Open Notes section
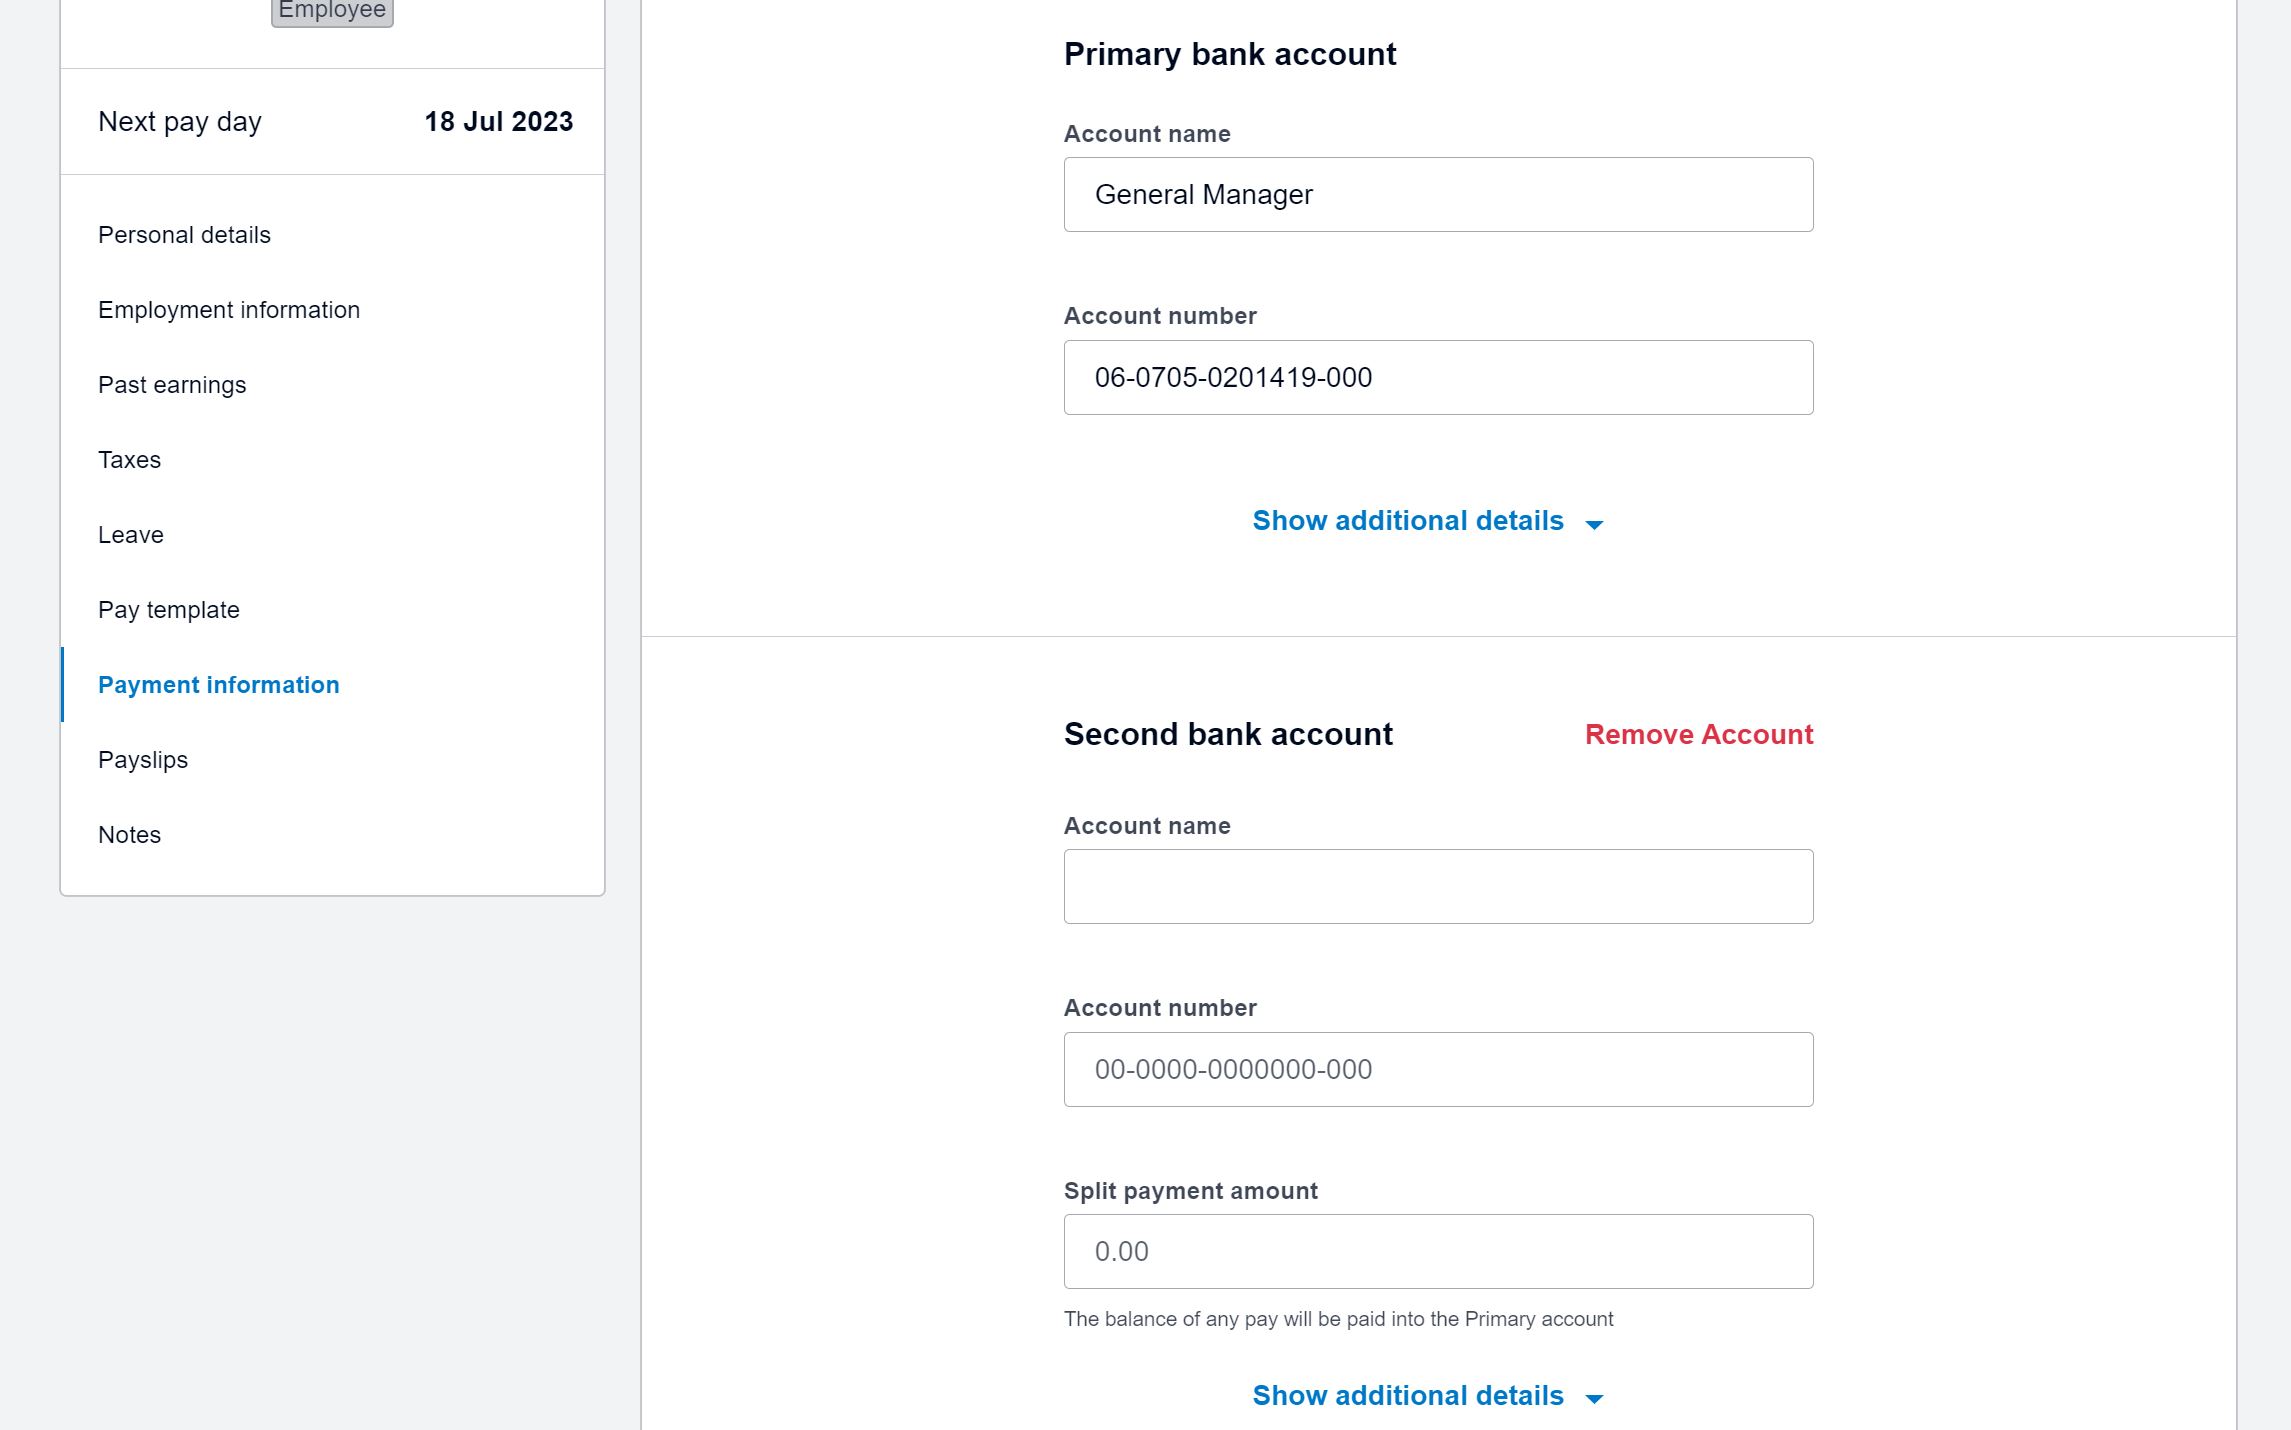This screenshot has height=1430, width=2291. click(x=128, y=834)
